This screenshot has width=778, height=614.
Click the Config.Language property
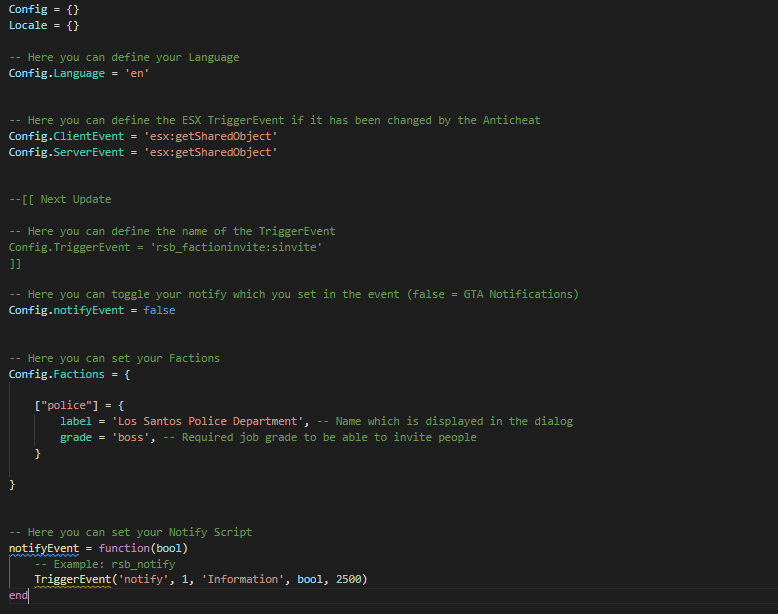(x=57, y=73)
